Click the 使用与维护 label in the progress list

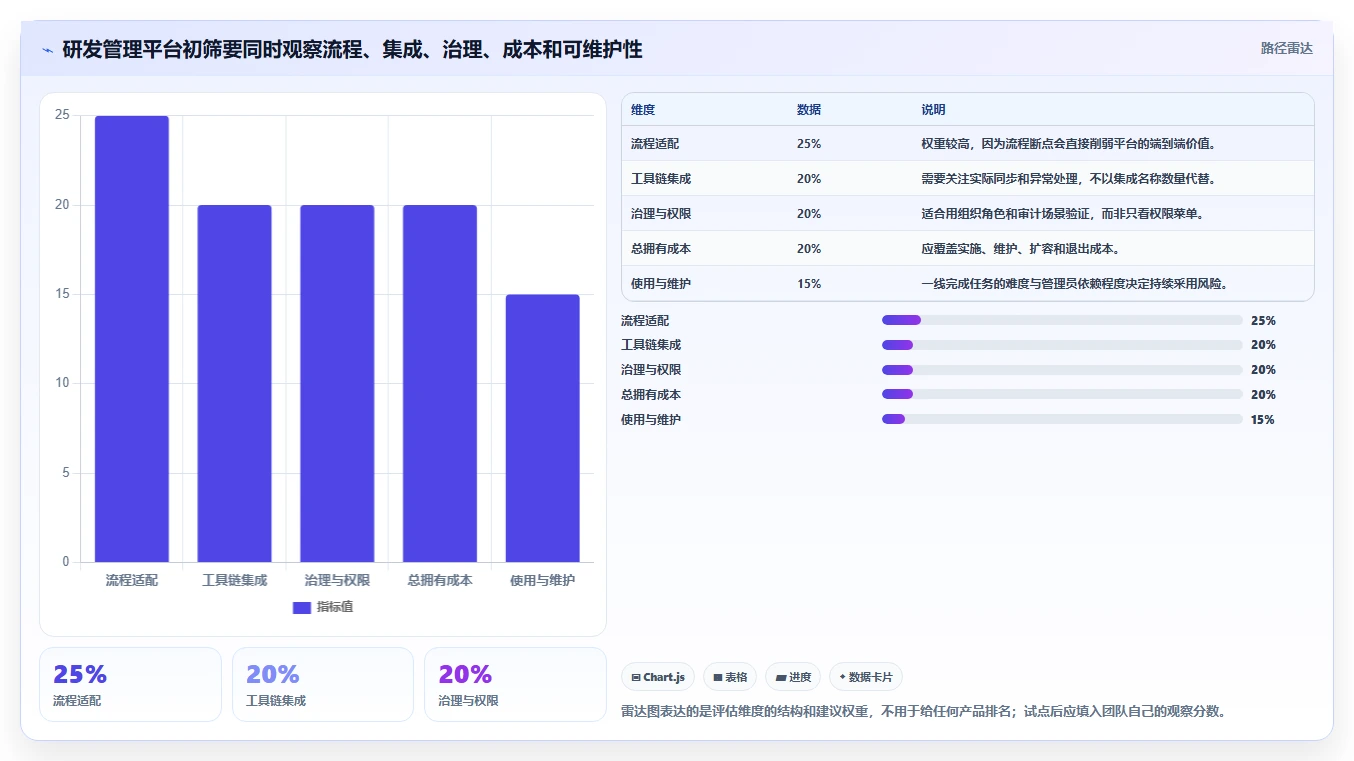[x=651, y=420]
